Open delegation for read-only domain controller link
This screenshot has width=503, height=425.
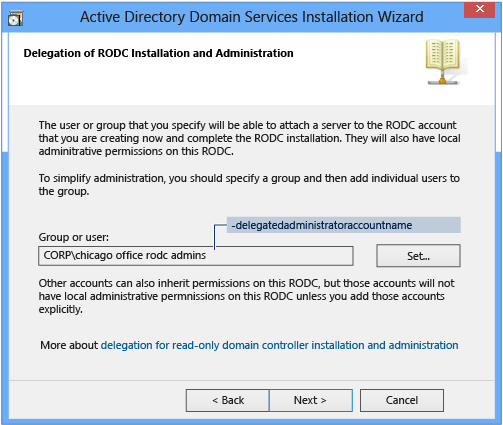279,345
